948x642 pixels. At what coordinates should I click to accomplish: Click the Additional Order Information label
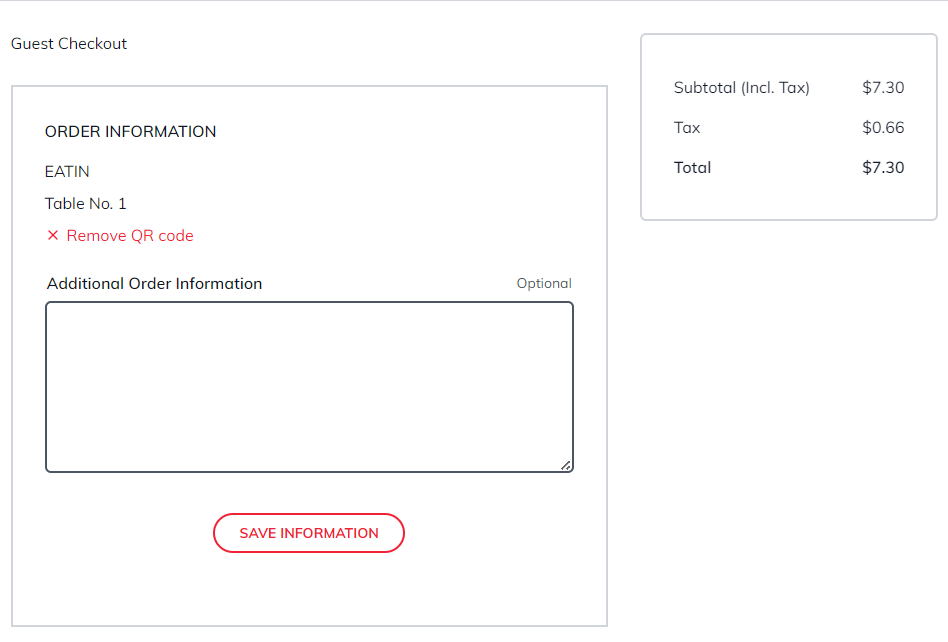click(x=154, y=284)
